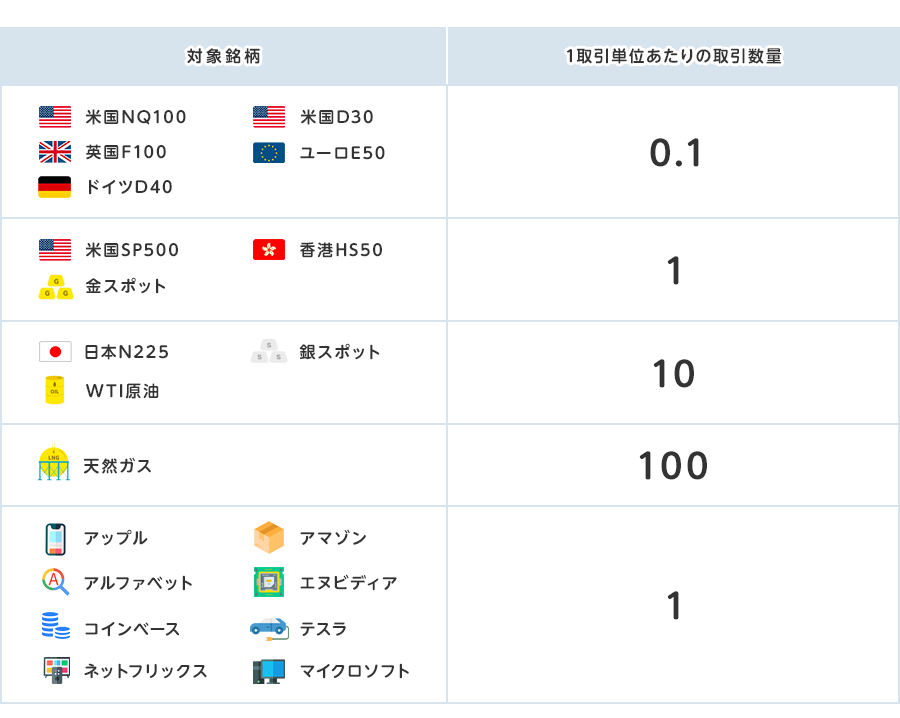Click the blue car icon for テスラ
Screen dimensions: 900x718
(269, 629)
